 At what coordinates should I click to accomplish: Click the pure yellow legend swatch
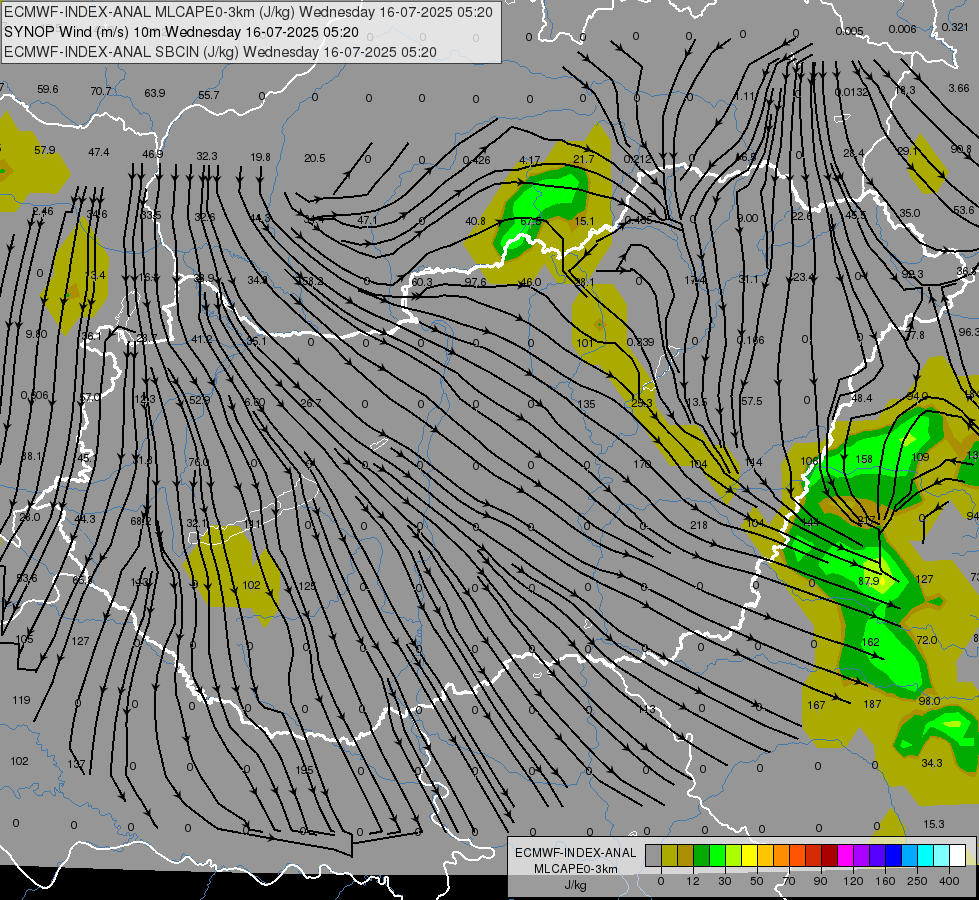(x=750, y=855)
